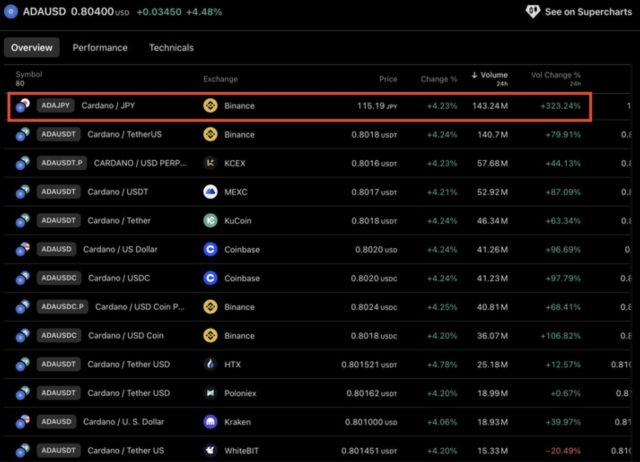Click the Poloniex exchange logo
This screenshot has width=640, height=462.
pyautogui.click(x=211, y=393)
